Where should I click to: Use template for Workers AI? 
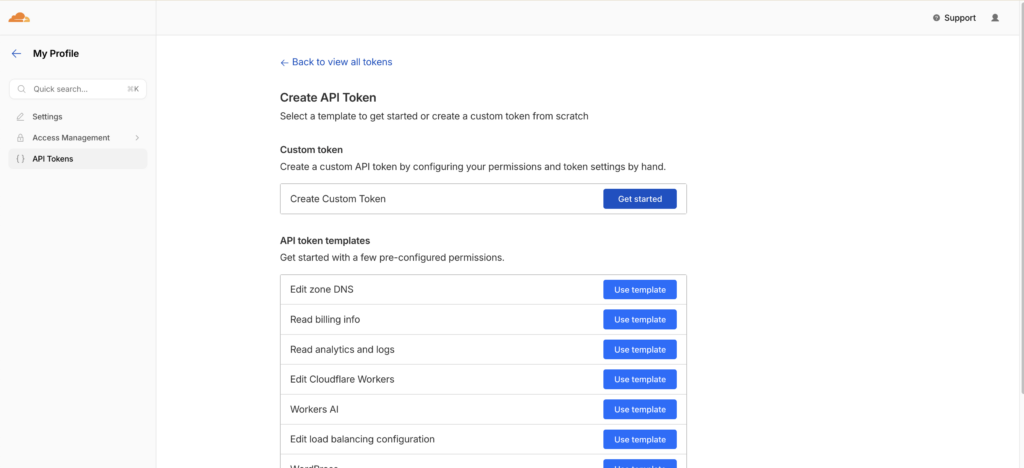point(640,409)
